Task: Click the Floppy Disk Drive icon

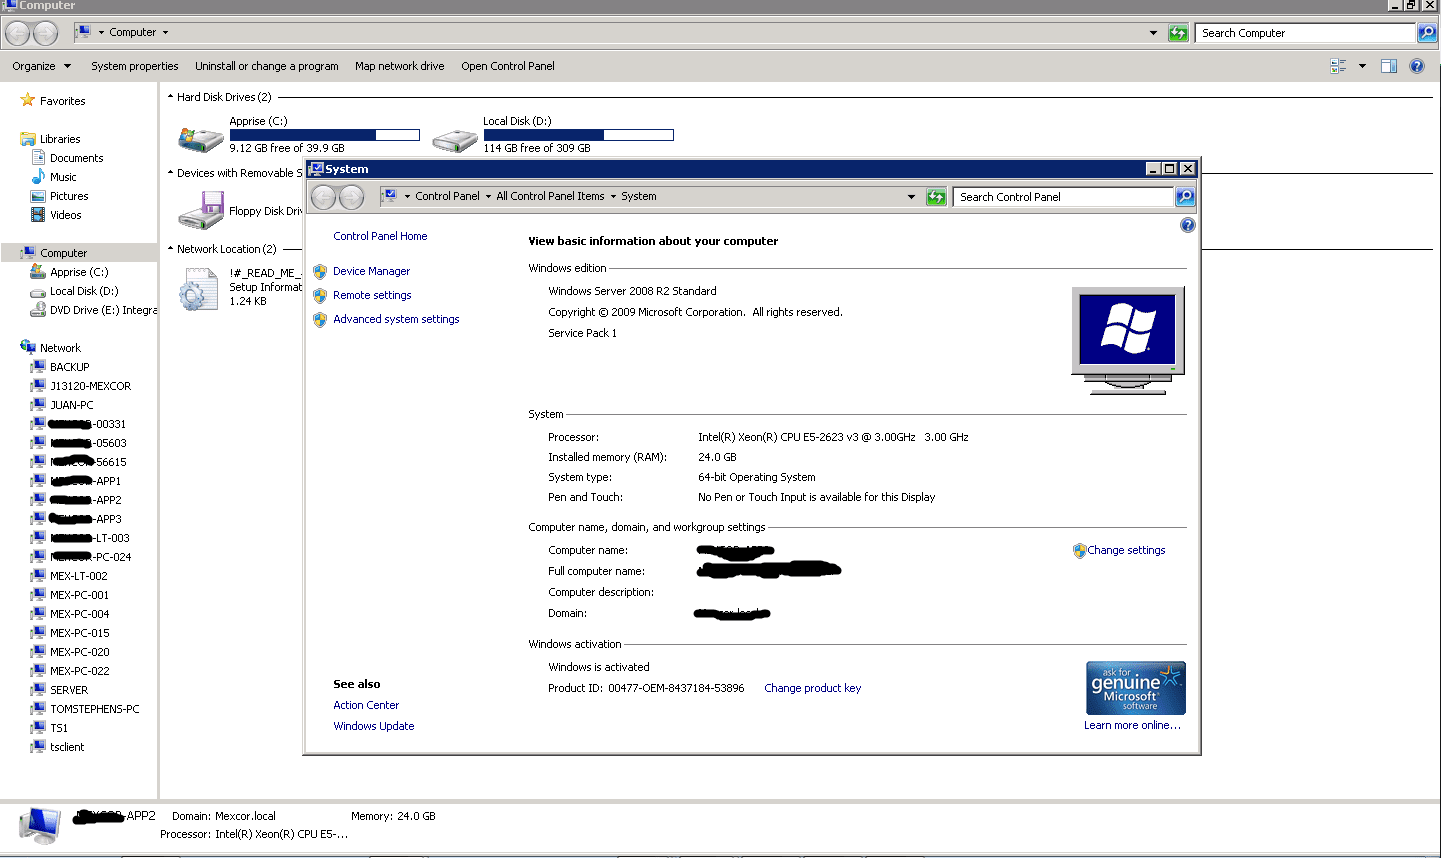Action: click(x=200, y=211)
